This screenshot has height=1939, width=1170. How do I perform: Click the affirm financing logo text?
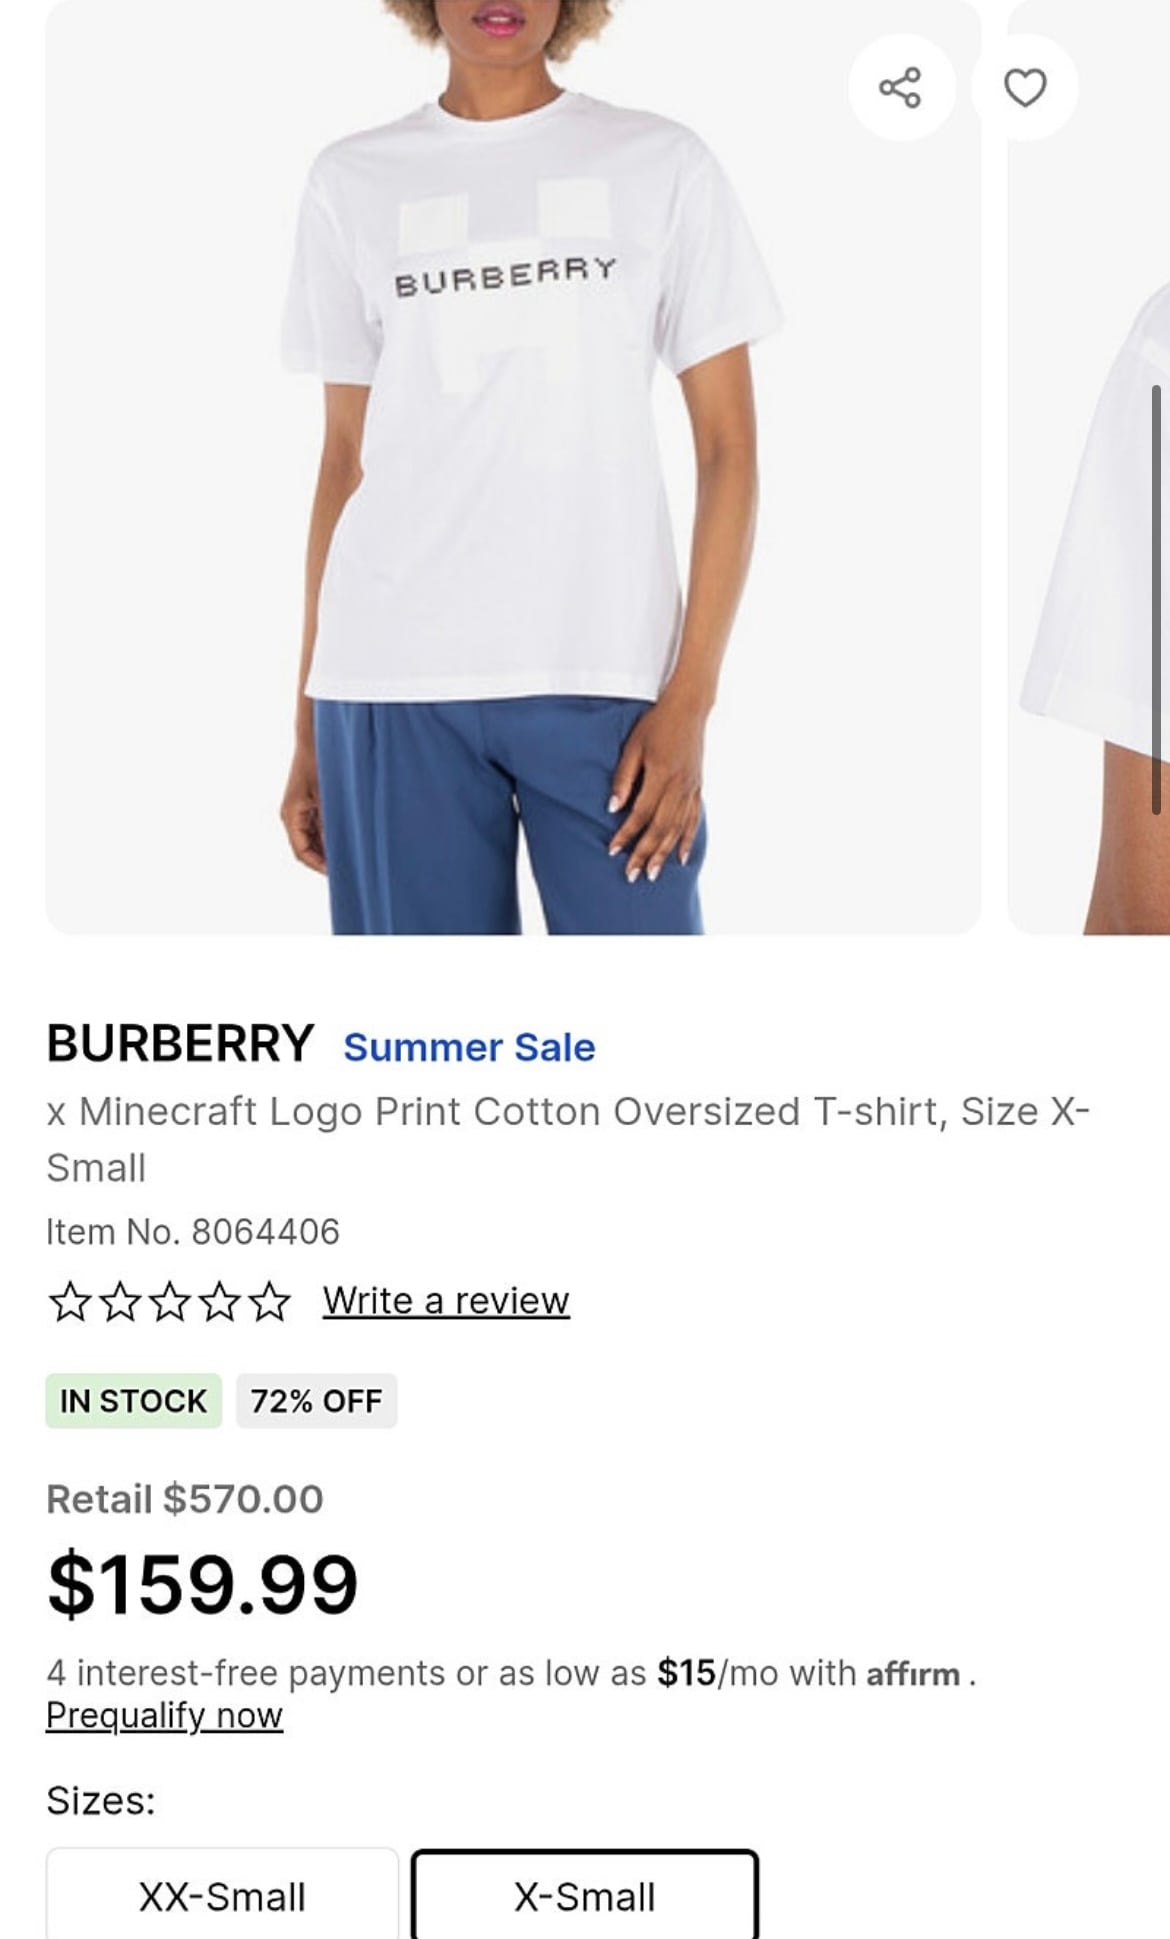tap(913, 1674)
